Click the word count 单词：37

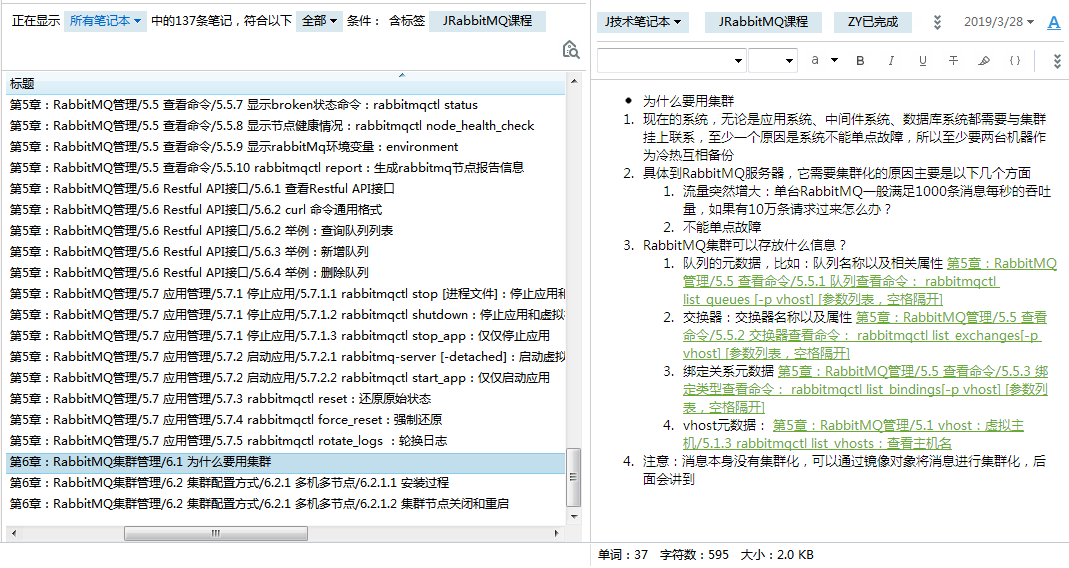coord(623,555)
